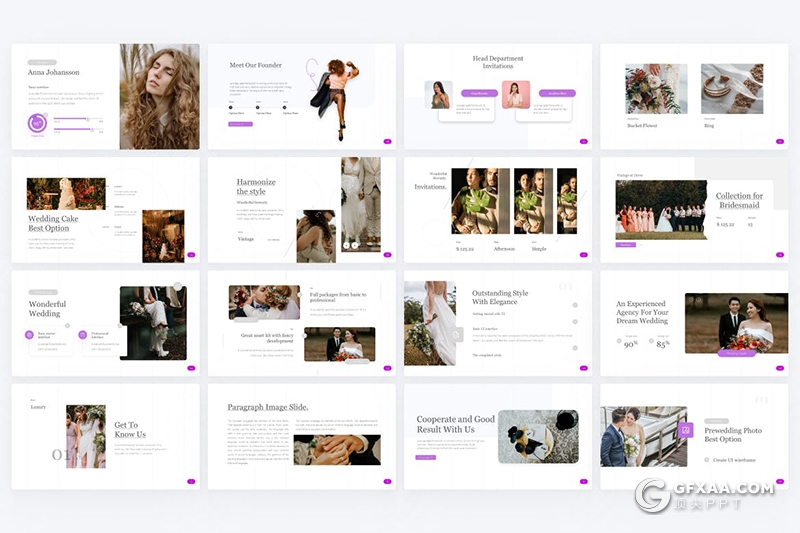Click the purple button below bridesmaid group photo
This screenshot has height=533, width=800.
pos(625,244)
